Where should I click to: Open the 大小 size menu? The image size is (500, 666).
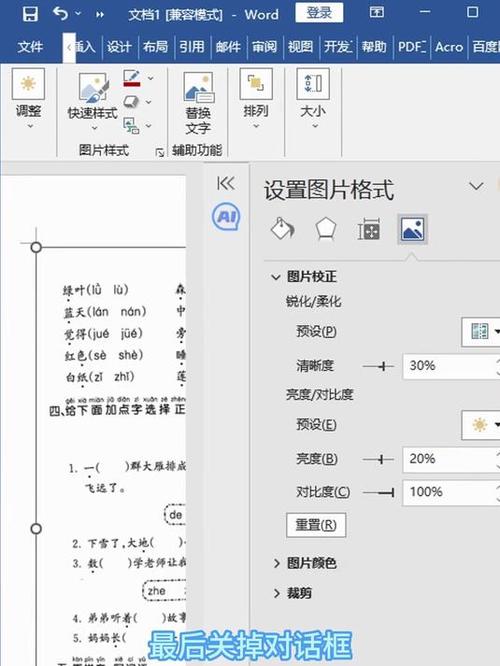(313, 99)
